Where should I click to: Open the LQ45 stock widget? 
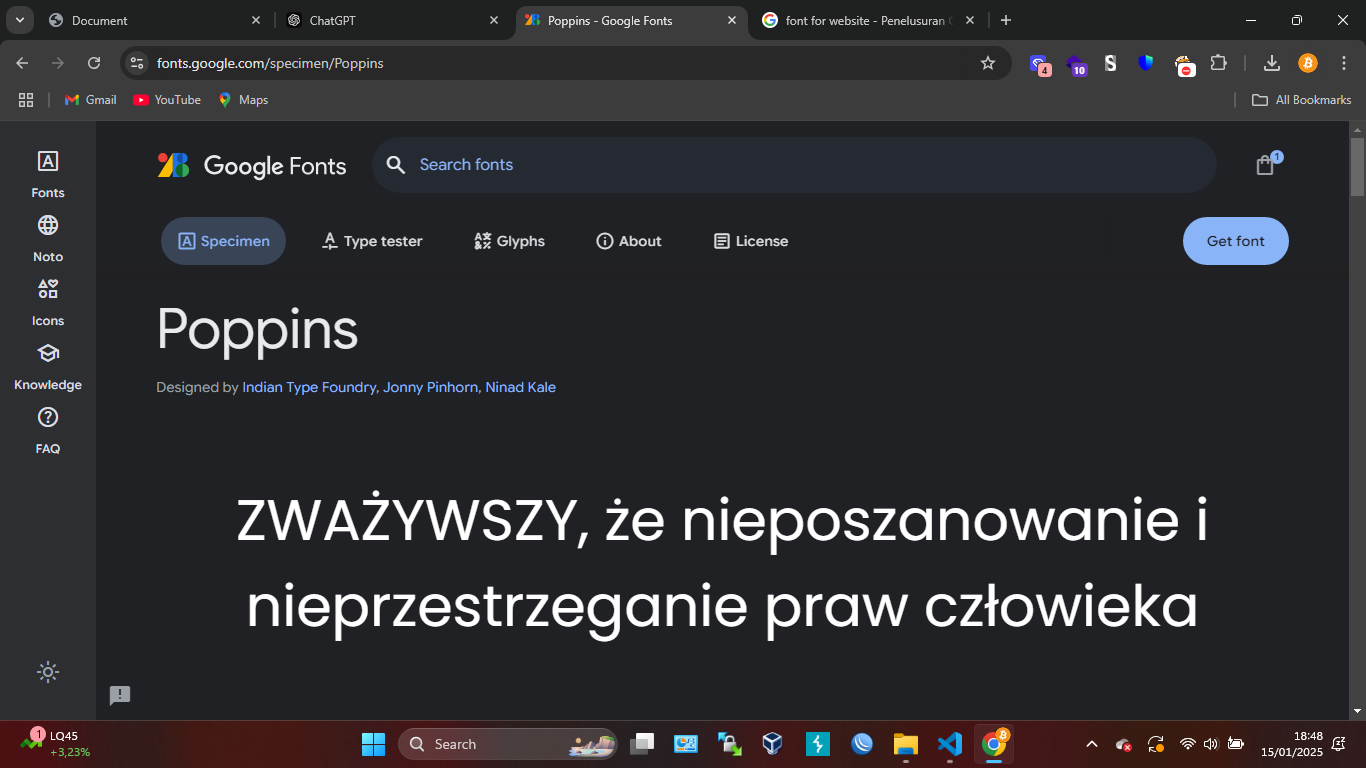point(57,744)
